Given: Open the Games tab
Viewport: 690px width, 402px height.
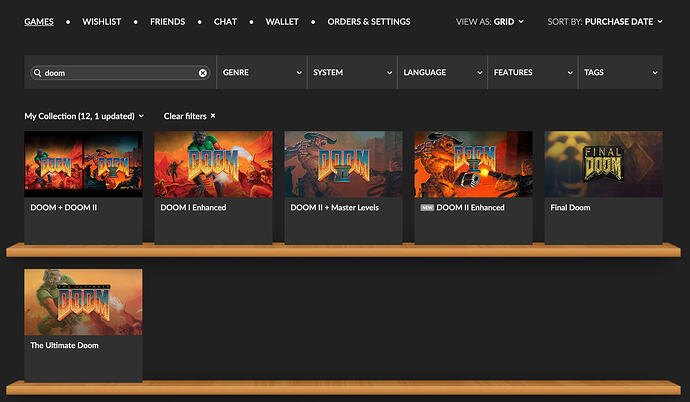Looking at the screenshot, I should point(39,22).
